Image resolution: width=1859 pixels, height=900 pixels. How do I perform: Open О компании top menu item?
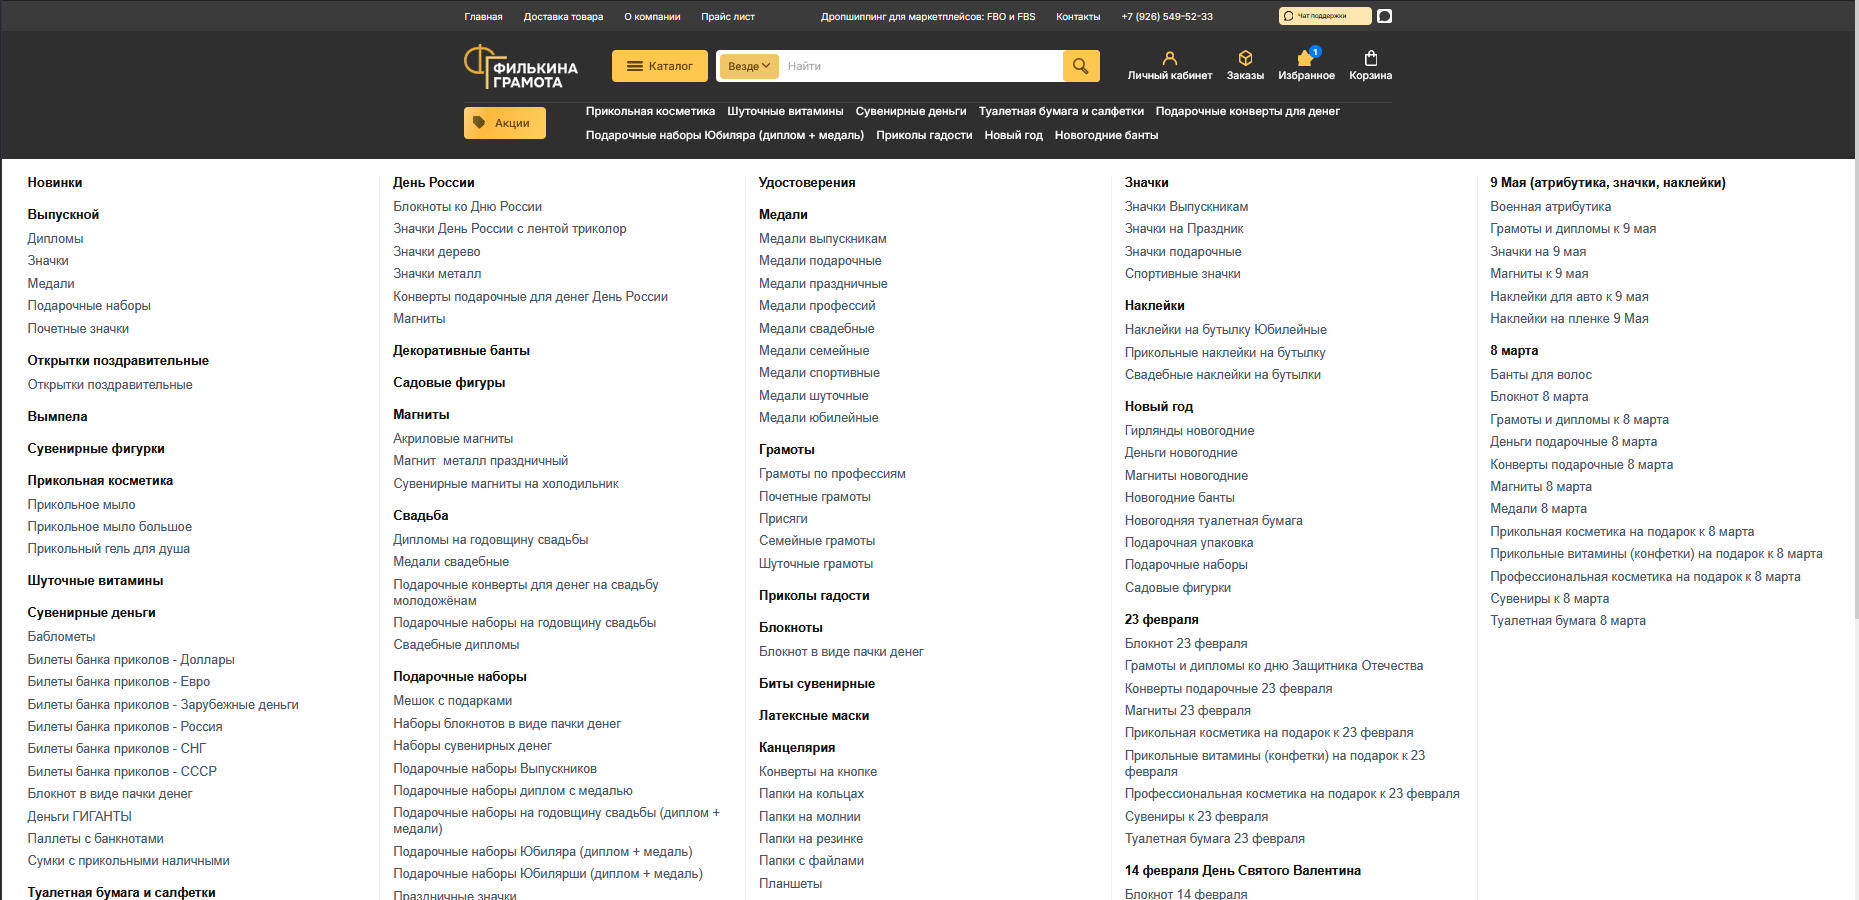point(652,17)
